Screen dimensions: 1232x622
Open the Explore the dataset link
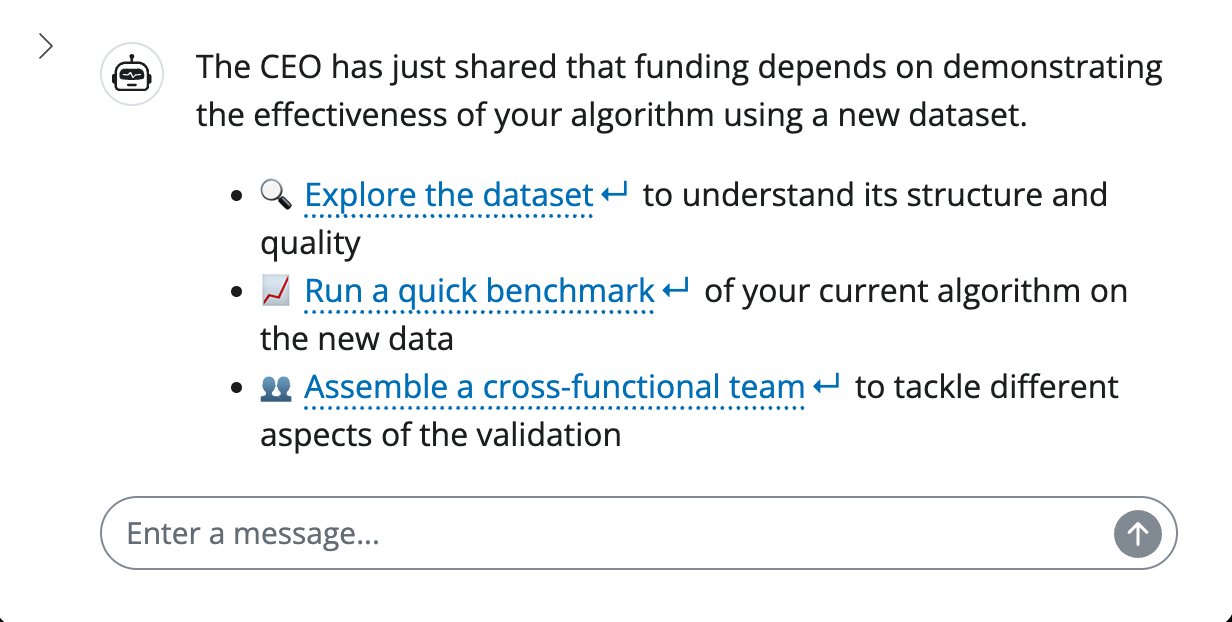tap(449, 194)
